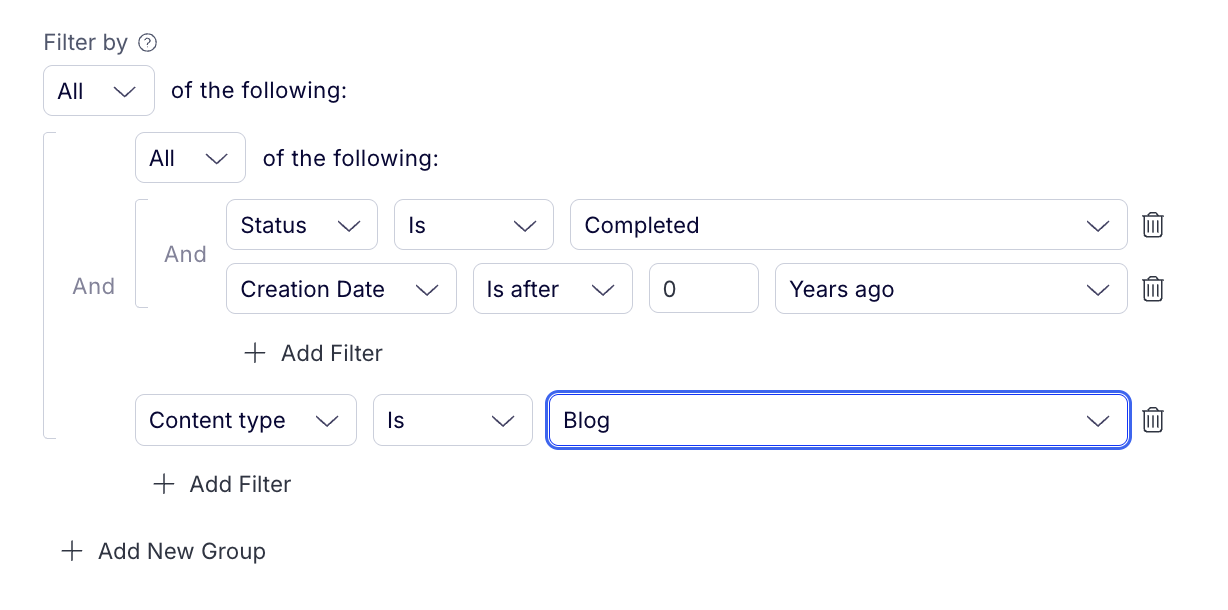
Task: Delete the Status filter row
Action: (x=1153, y=225)
